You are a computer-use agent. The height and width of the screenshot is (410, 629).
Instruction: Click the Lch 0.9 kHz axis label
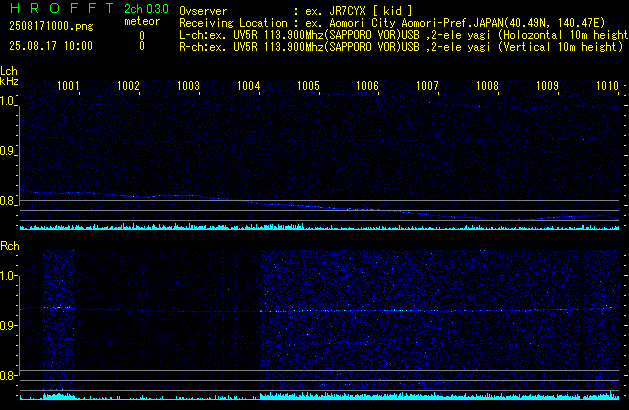(7, 151)
